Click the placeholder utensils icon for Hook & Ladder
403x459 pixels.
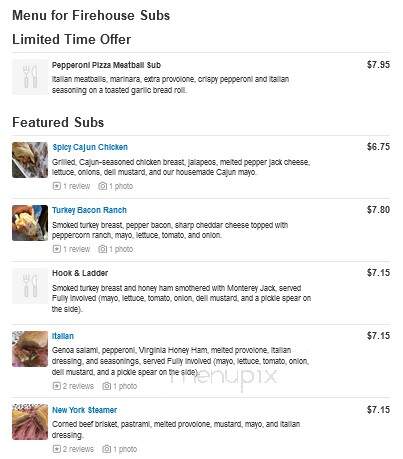pos(30,286)
